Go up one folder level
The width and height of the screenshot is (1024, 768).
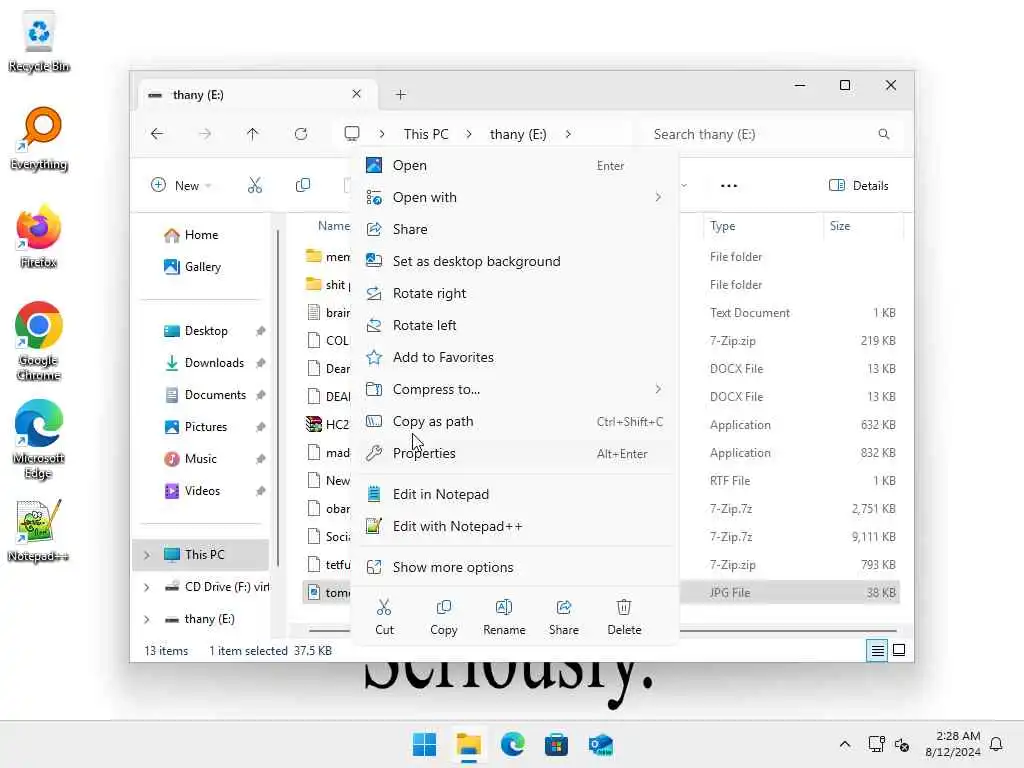(x=253, y=134)
